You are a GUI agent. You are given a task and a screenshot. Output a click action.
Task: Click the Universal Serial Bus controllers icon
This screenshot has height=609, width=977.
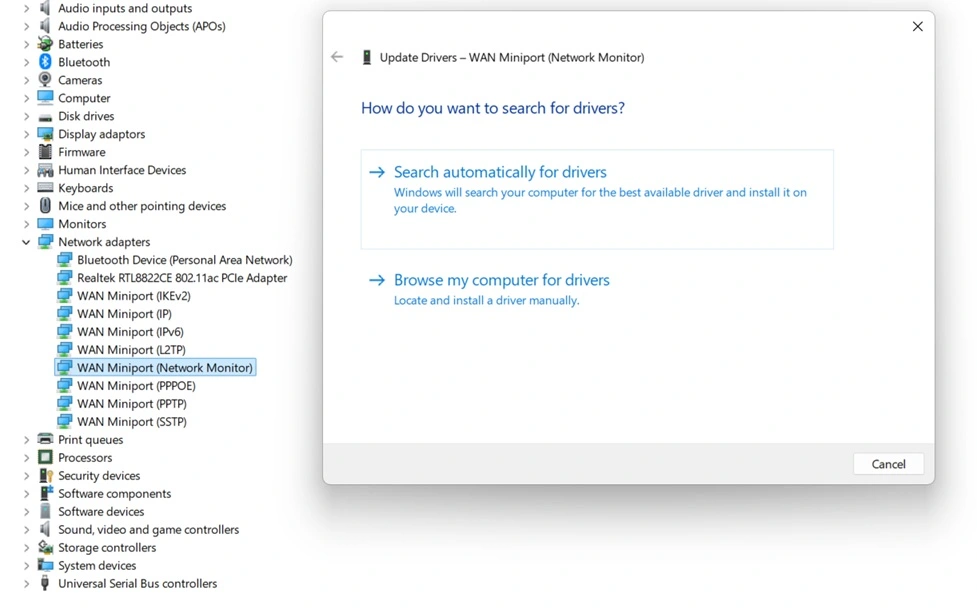point(45,583)
